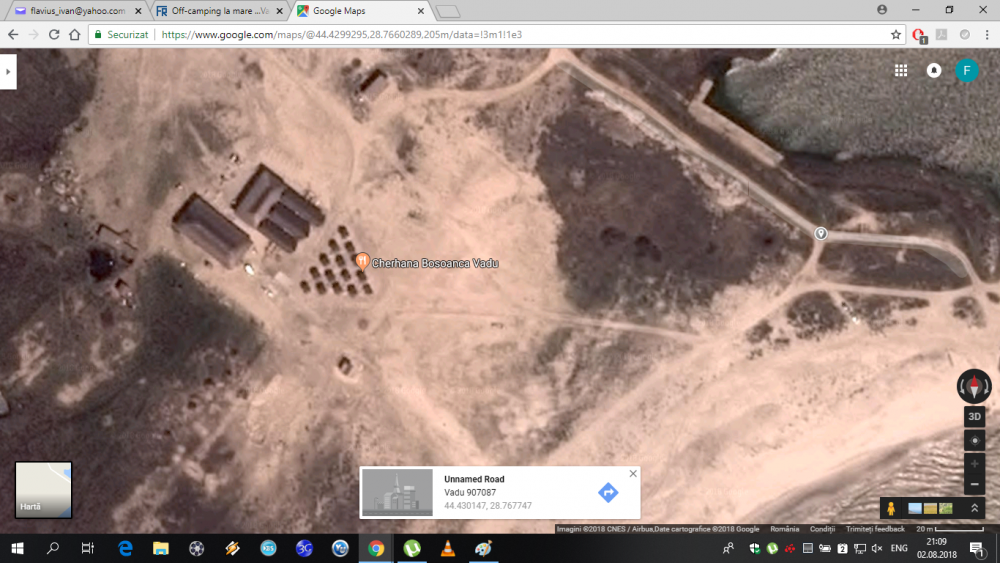This screenshot has width=1000, height=563.
Task: Switch to Hartă map view
Action: point(44,489)
